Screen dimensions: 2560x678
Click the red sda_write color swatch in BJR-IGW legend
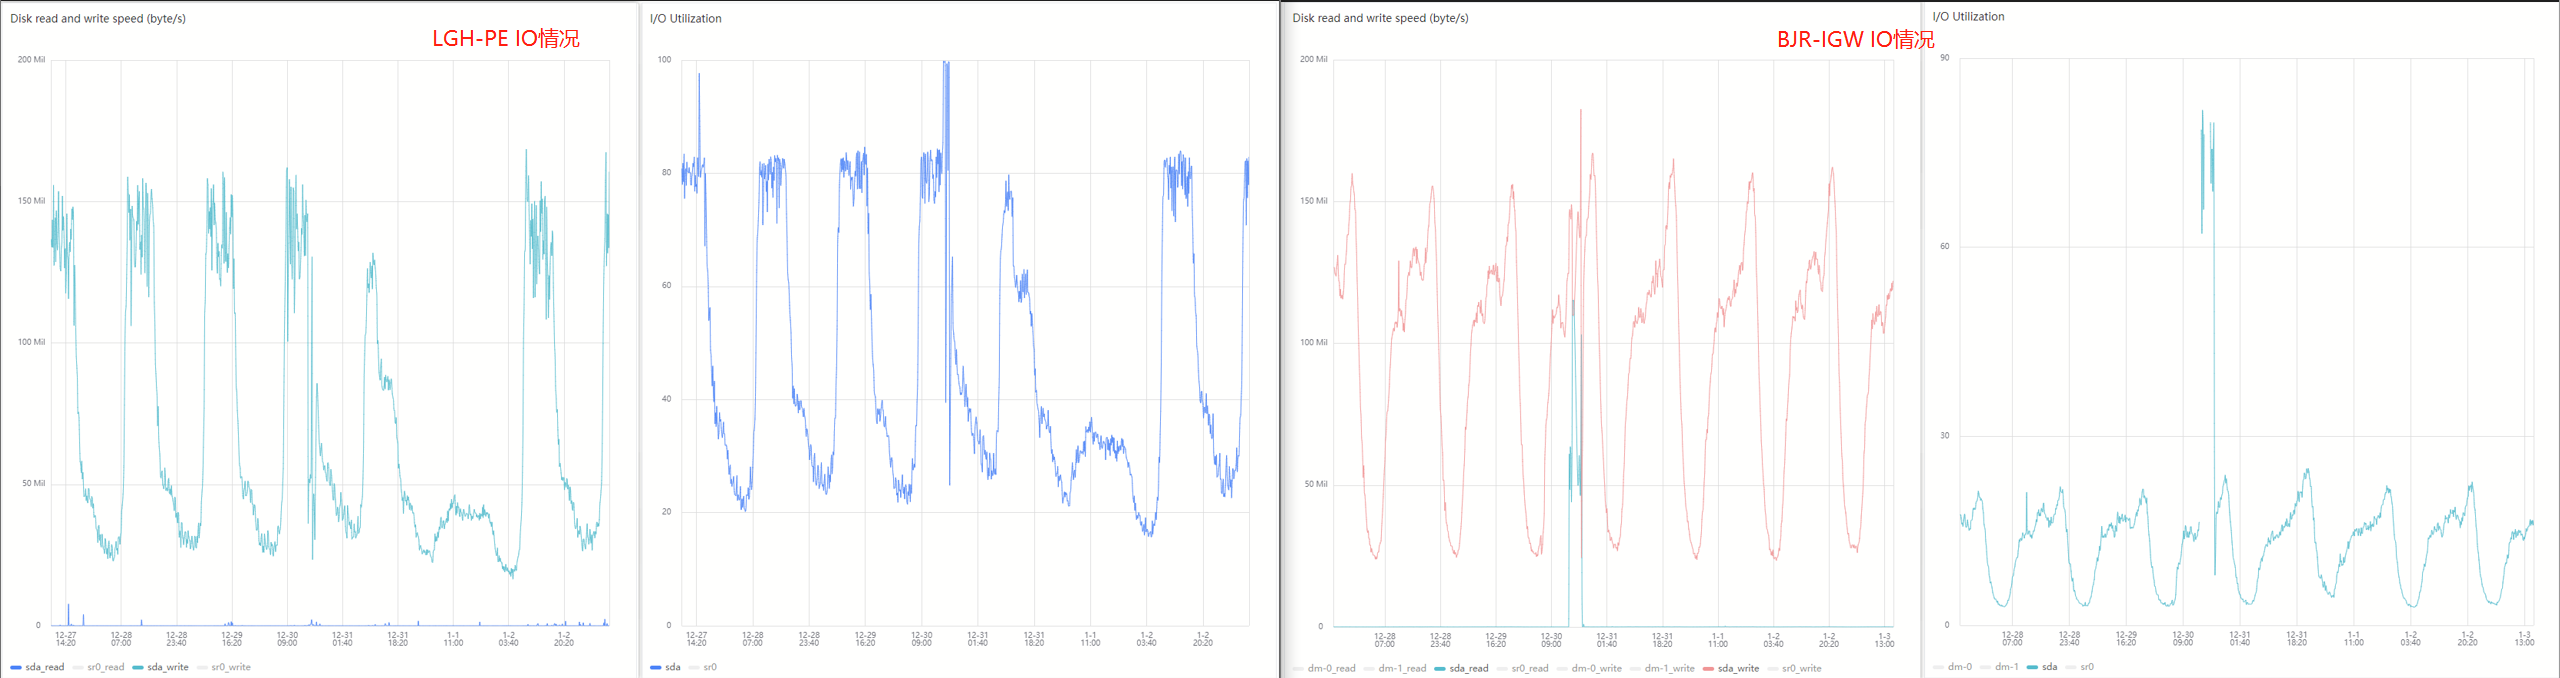pos(1708,668)
